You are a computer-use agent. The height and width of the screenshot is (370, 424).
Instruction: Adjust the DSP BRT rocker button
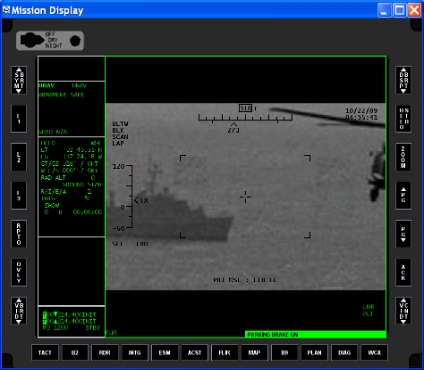coord(403,80)
